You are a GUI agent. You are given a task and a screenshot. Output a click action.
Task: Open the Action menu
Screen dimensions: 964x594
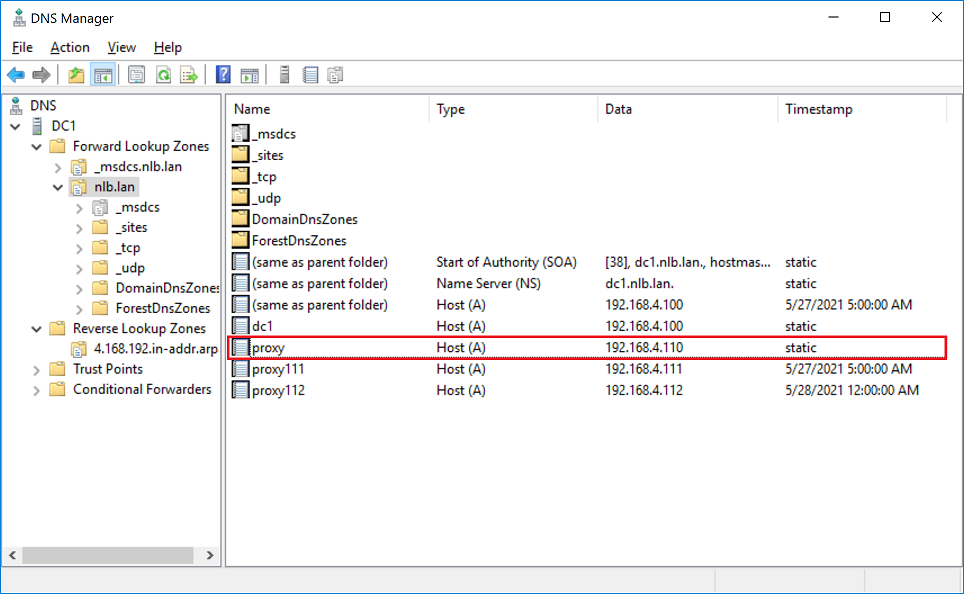69,47
